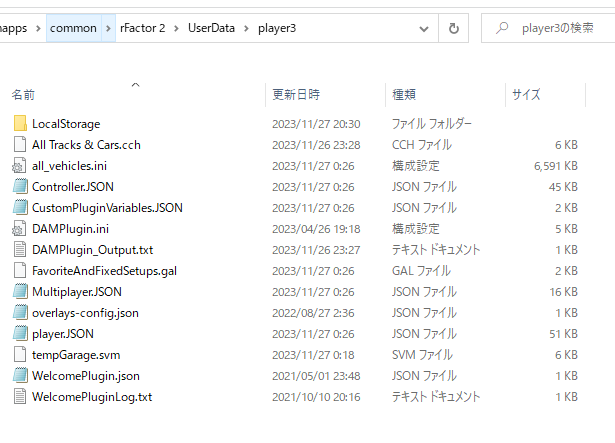615x443 pixels.
Task: Select the overlays-config.json file icon
Action: pos(20,313)
